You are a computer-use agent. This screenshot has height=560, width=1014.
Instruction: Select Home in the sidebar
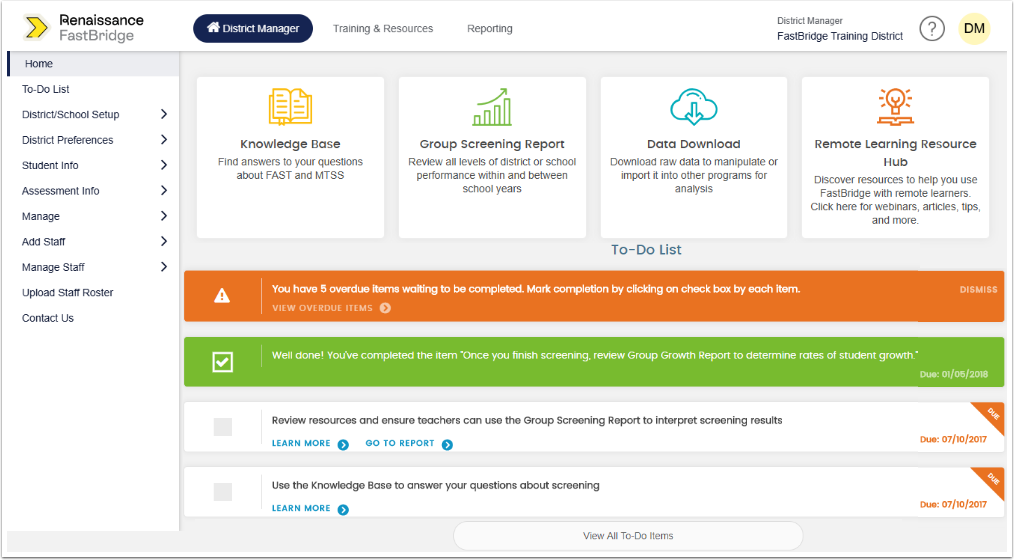coord(93,64)
